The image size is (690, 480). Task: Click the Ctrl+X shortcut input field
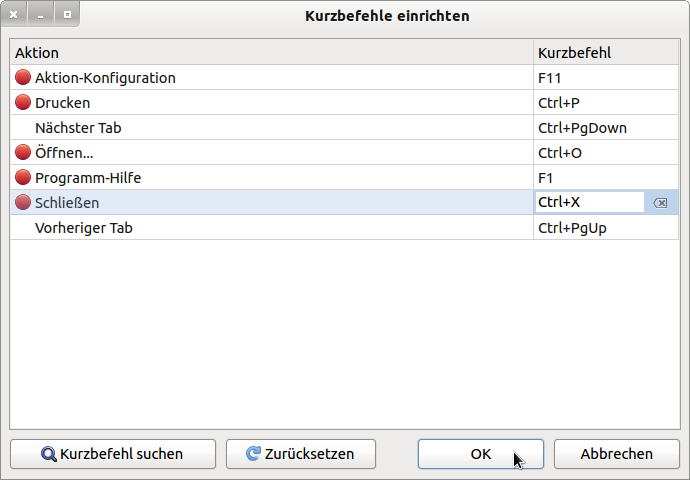point(589,202)
